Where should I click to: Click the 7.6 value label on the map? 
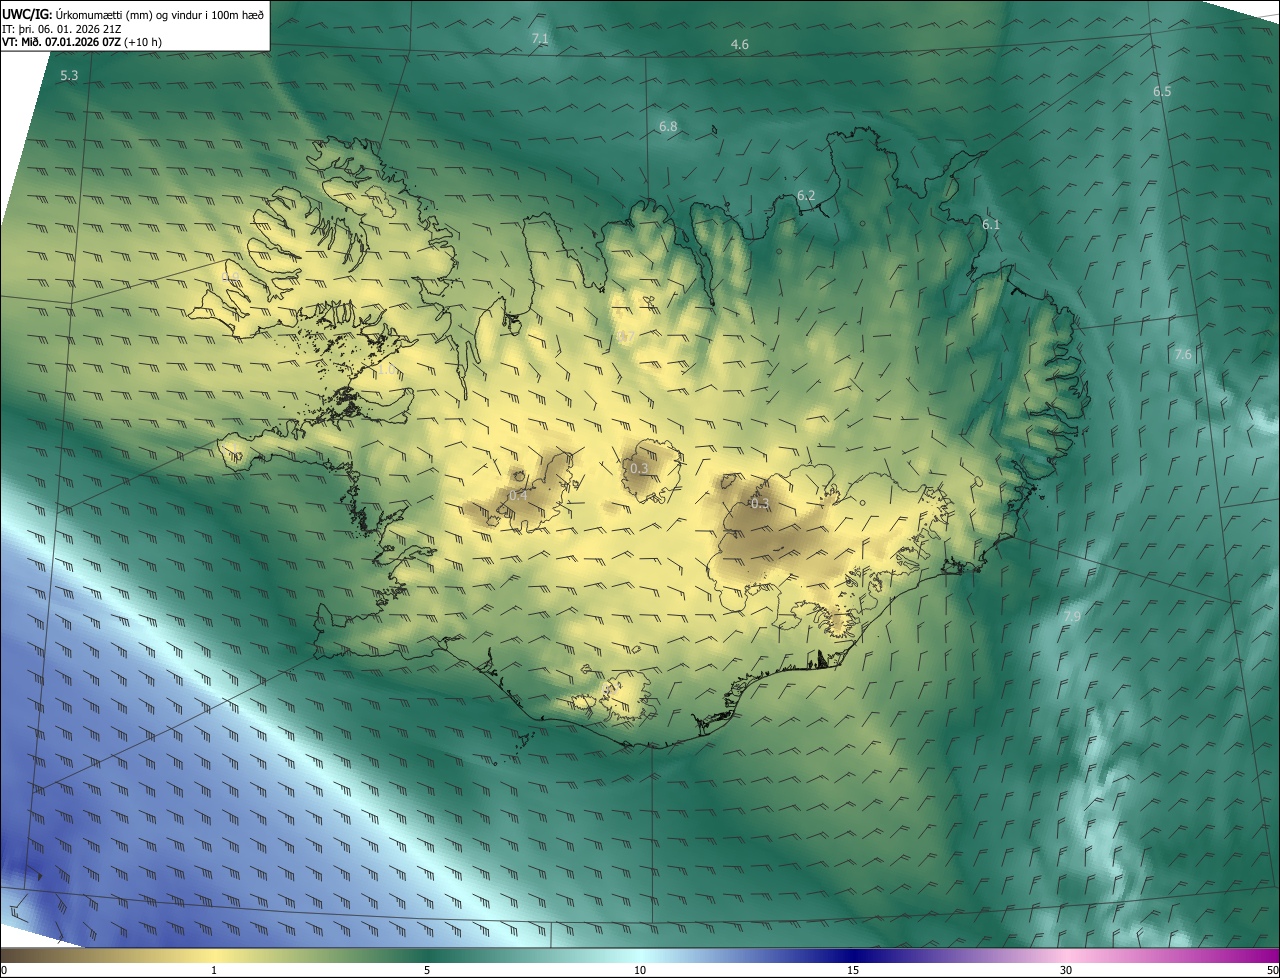click(x=1183, y=355)
